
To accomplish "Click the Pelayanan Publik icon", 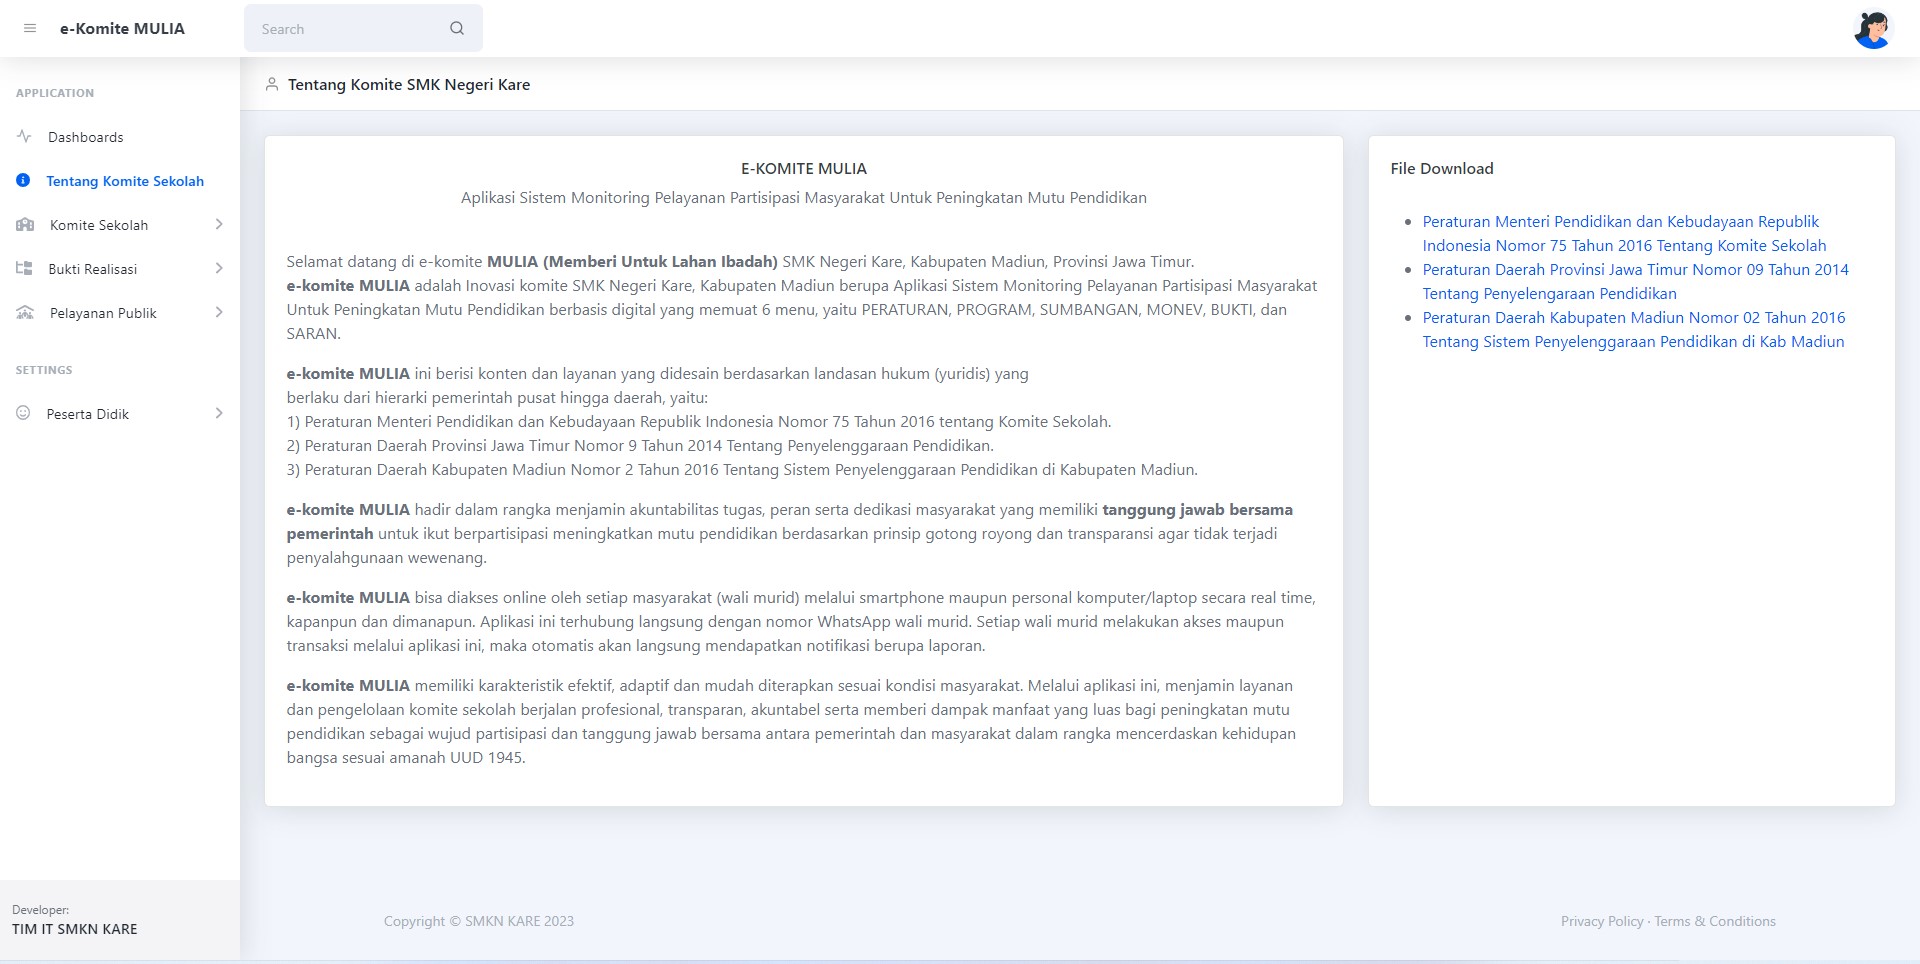I will (25, 313).
